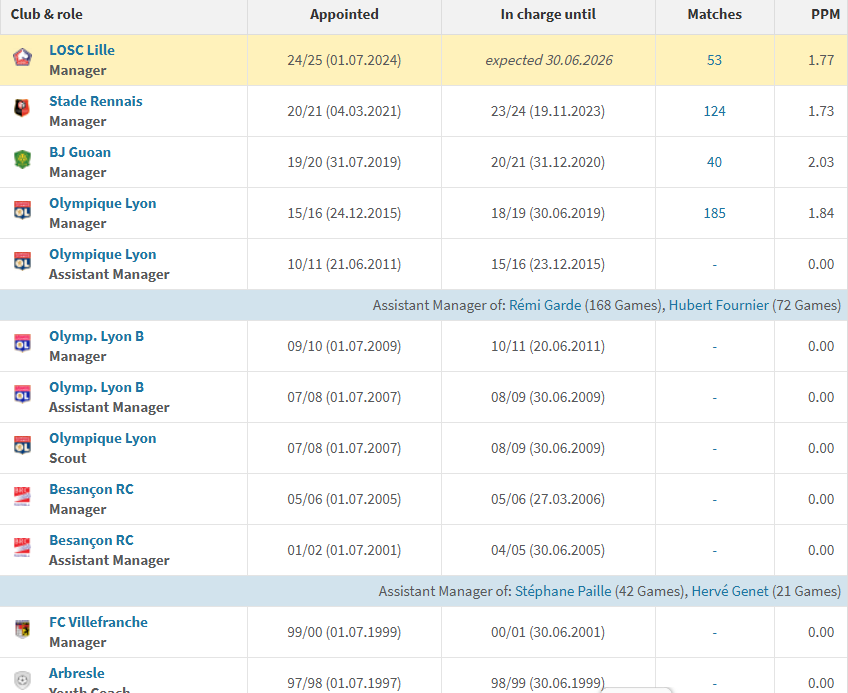Click appointed date 20/21 (04.03.2021)
This screenshot has width=848, height=693.
[344, 111]
